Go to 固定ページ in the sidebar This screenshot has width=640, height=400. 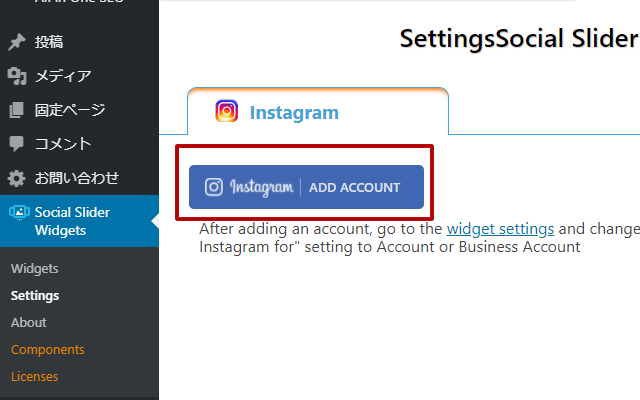click(x=70, y=110)
